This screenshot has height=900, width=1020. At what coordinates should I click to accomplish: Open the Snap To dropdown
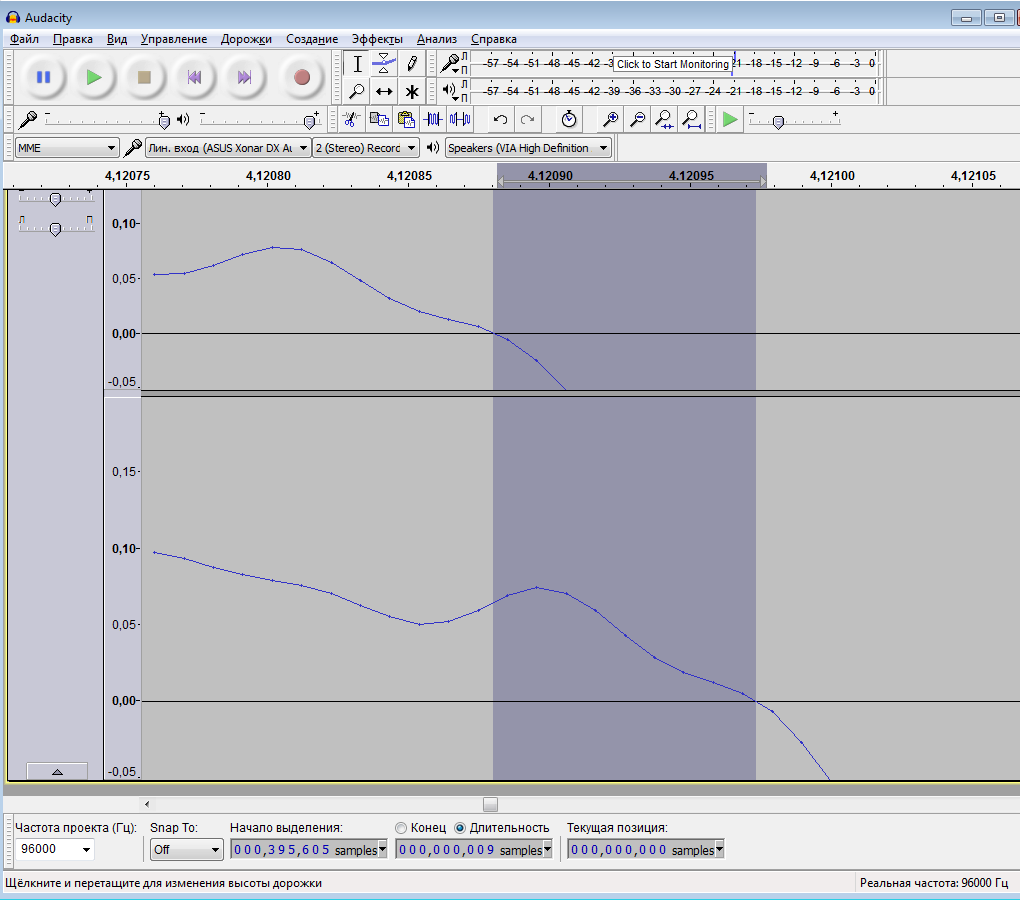186,850
